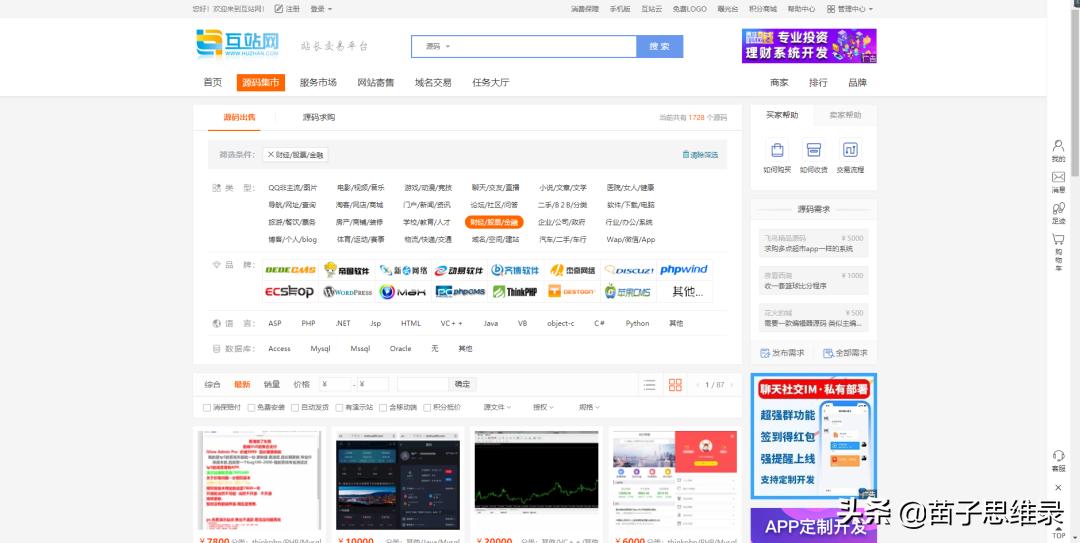
Task: Open 我的 profile icon in right sidebar
Action: pyautogui.click(x=1058, y=145)
